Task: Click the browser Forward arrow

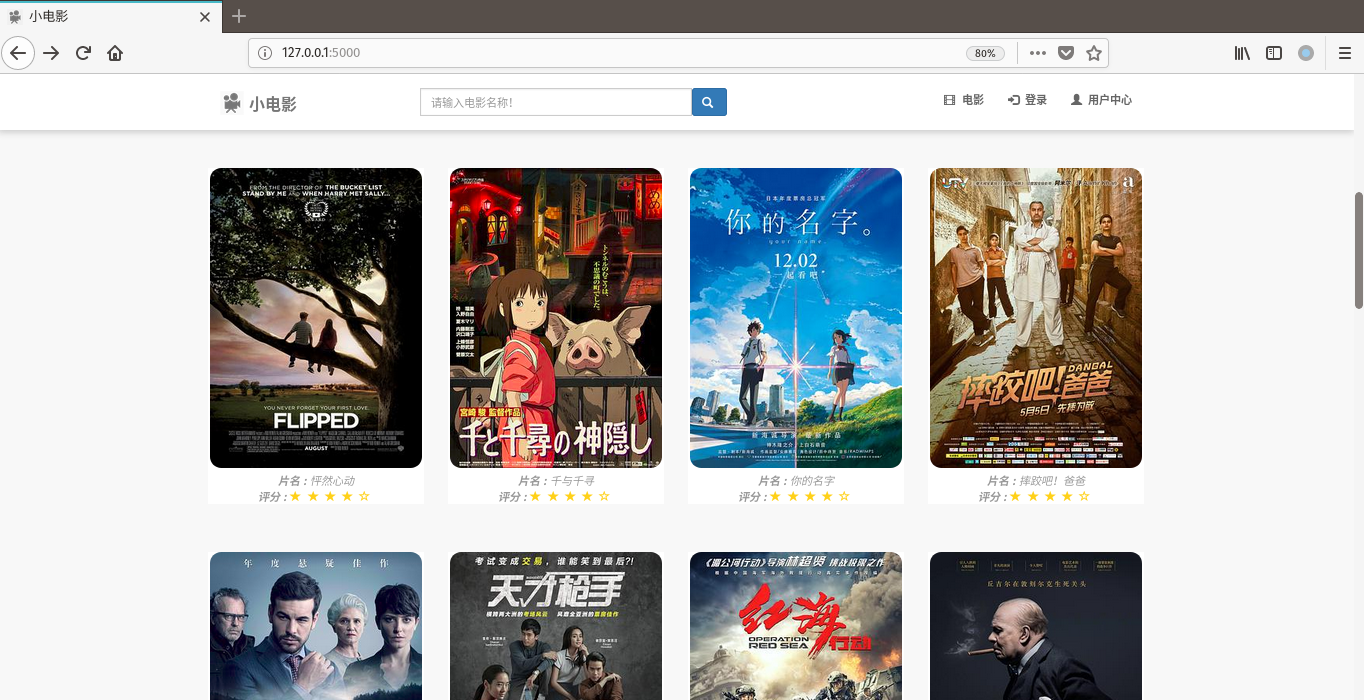Action: [x=51, y=53]
